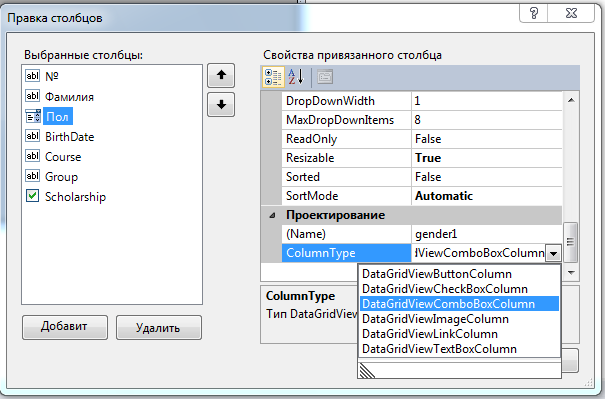Select the ColumnType property label

[x=346, y=253]
